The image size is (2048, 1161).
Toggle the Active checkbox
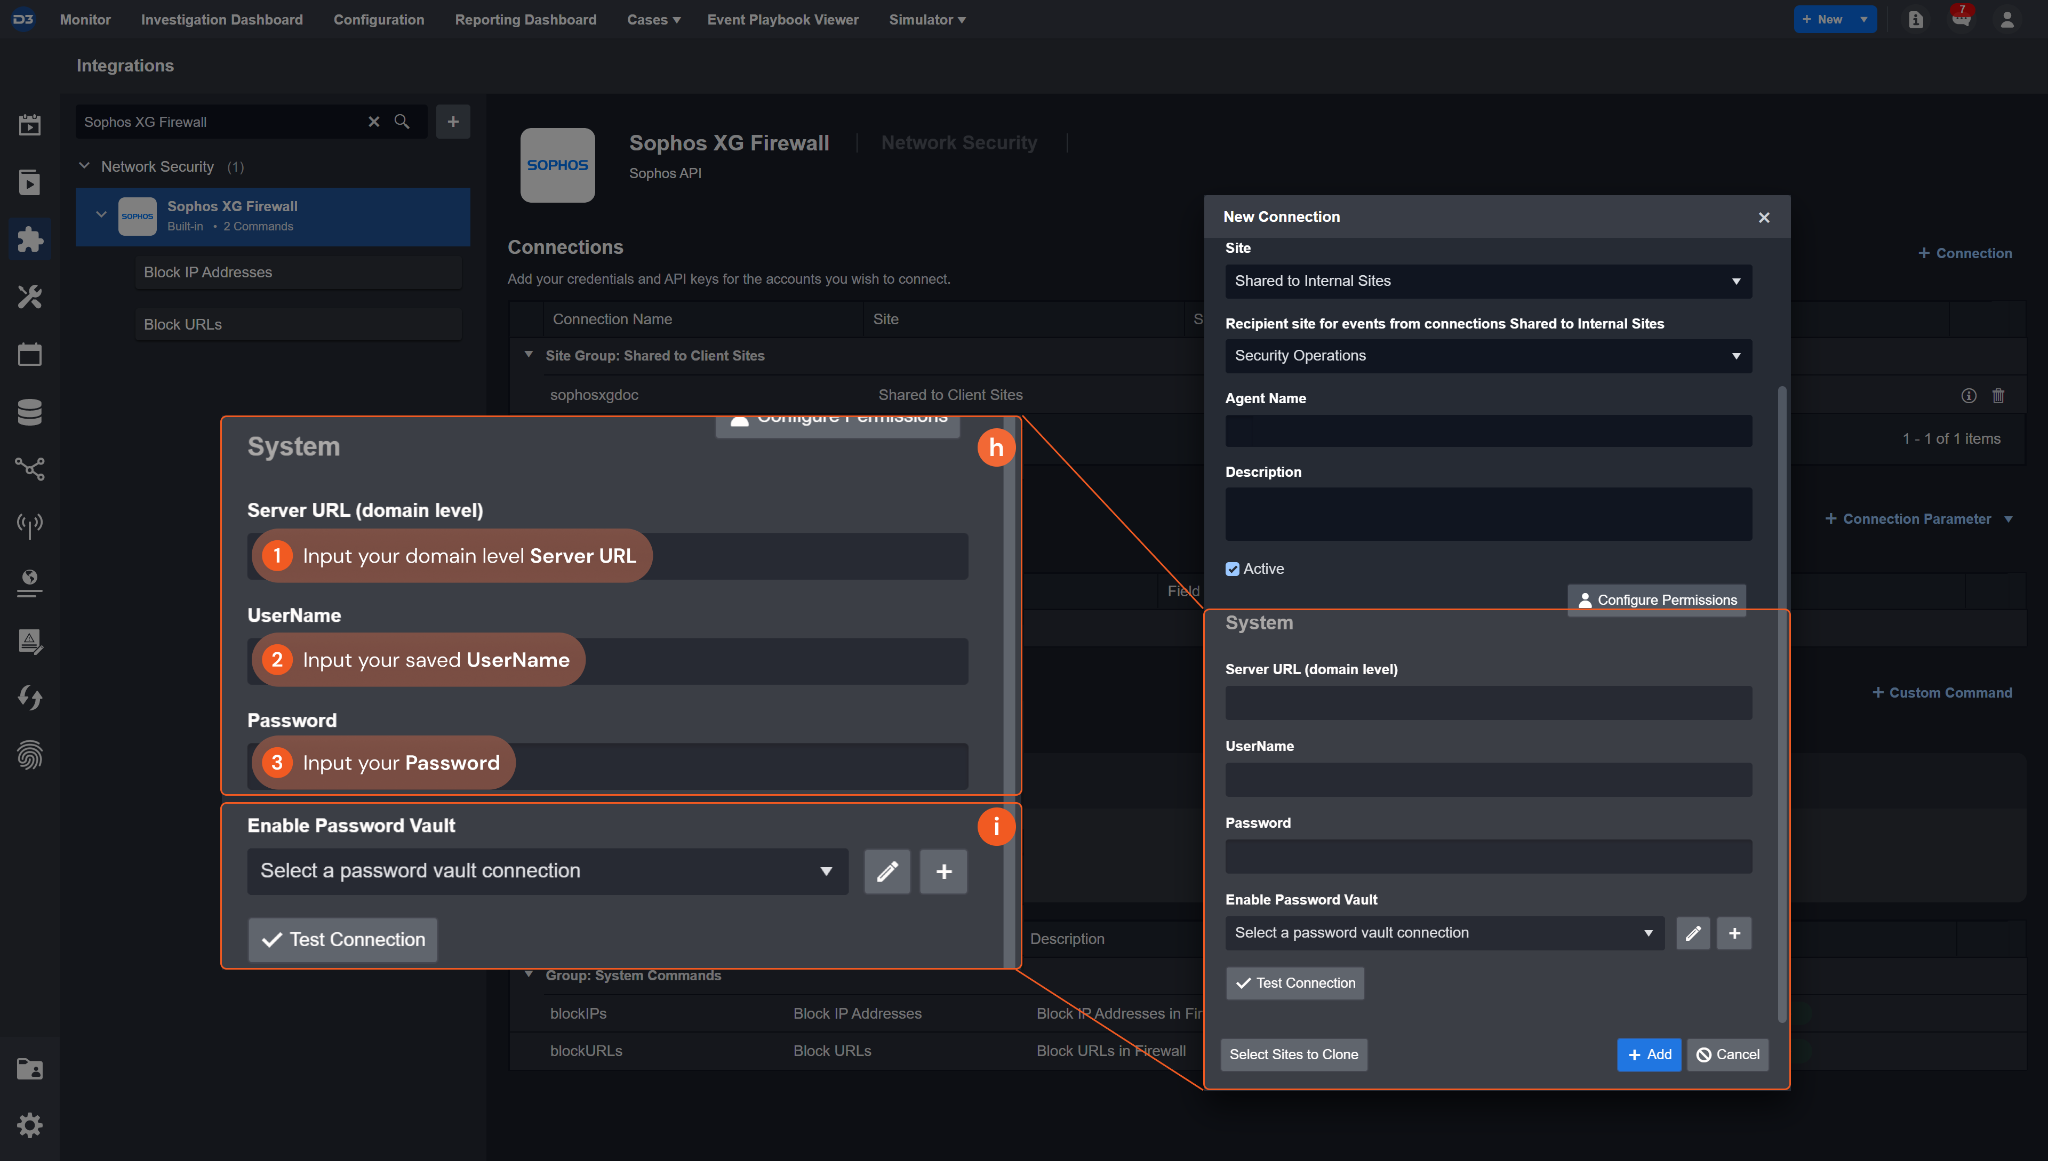point(1232,569)
